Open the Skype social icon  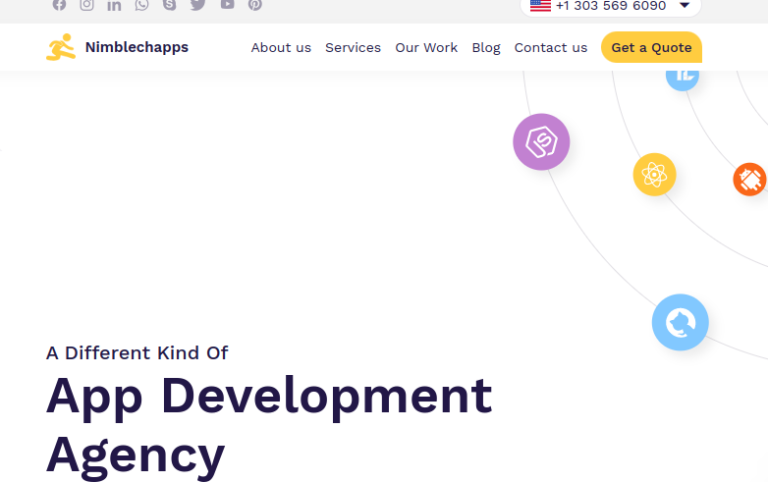[x=169, y=4]
